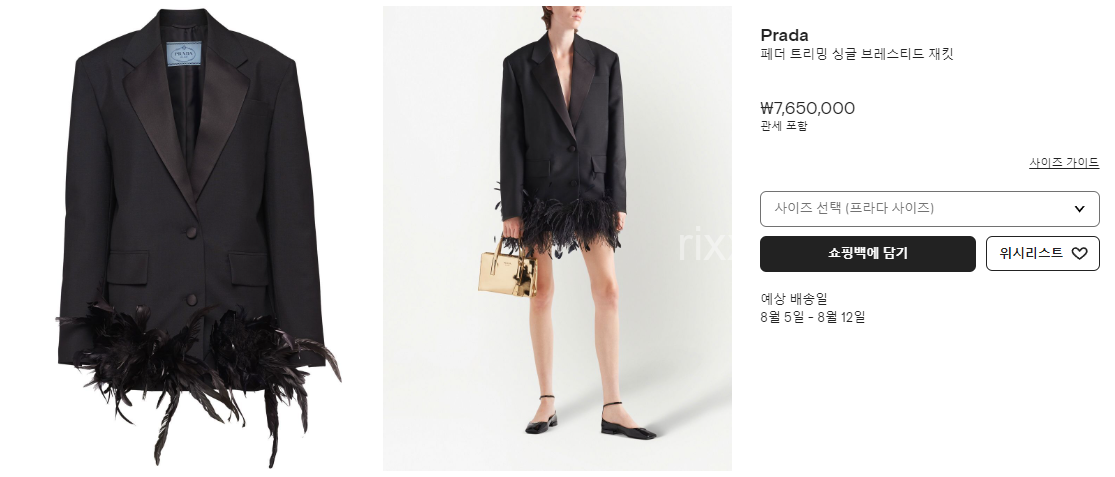Click the 예상 배송일 label
Viewport: 1115px width, 477px height.
coord(794,299)
